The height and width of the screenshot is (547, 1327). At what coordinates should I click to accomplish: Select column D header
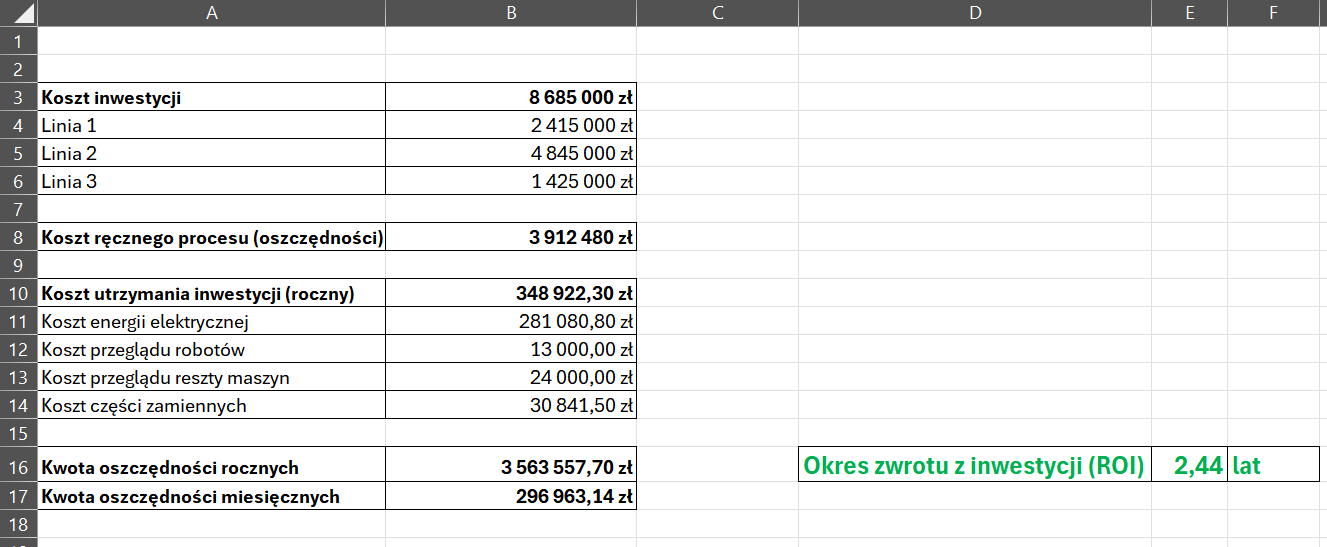[975, 13]
